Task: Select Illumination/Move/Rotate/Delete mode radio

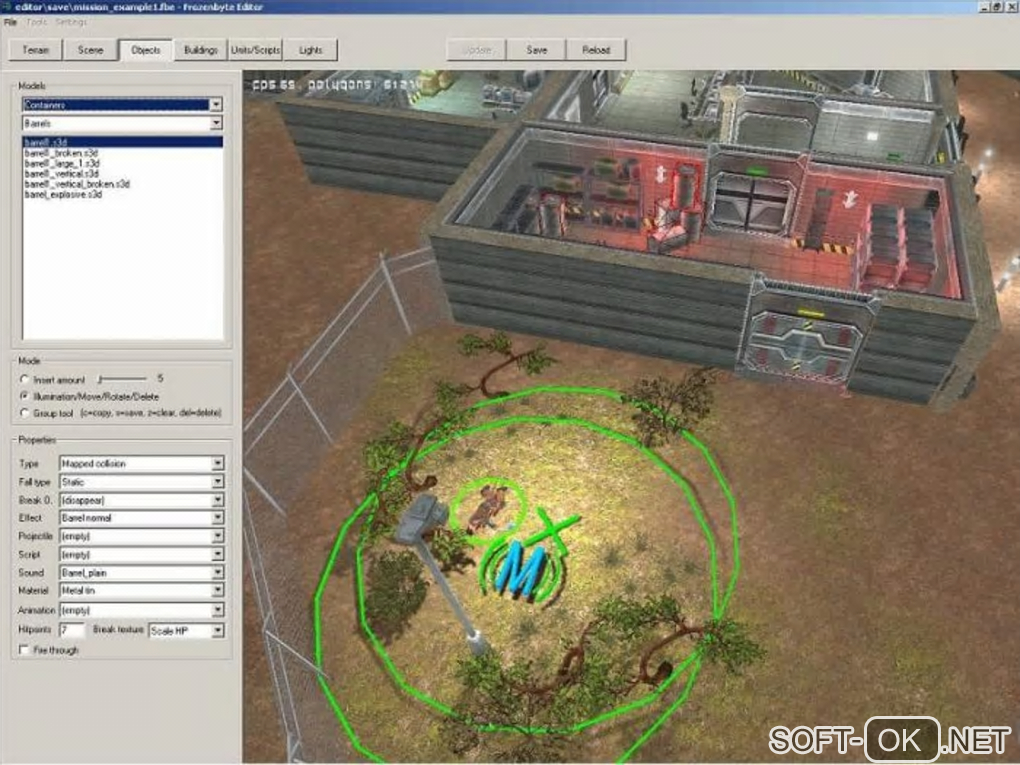Action: [x=25, y=396]
